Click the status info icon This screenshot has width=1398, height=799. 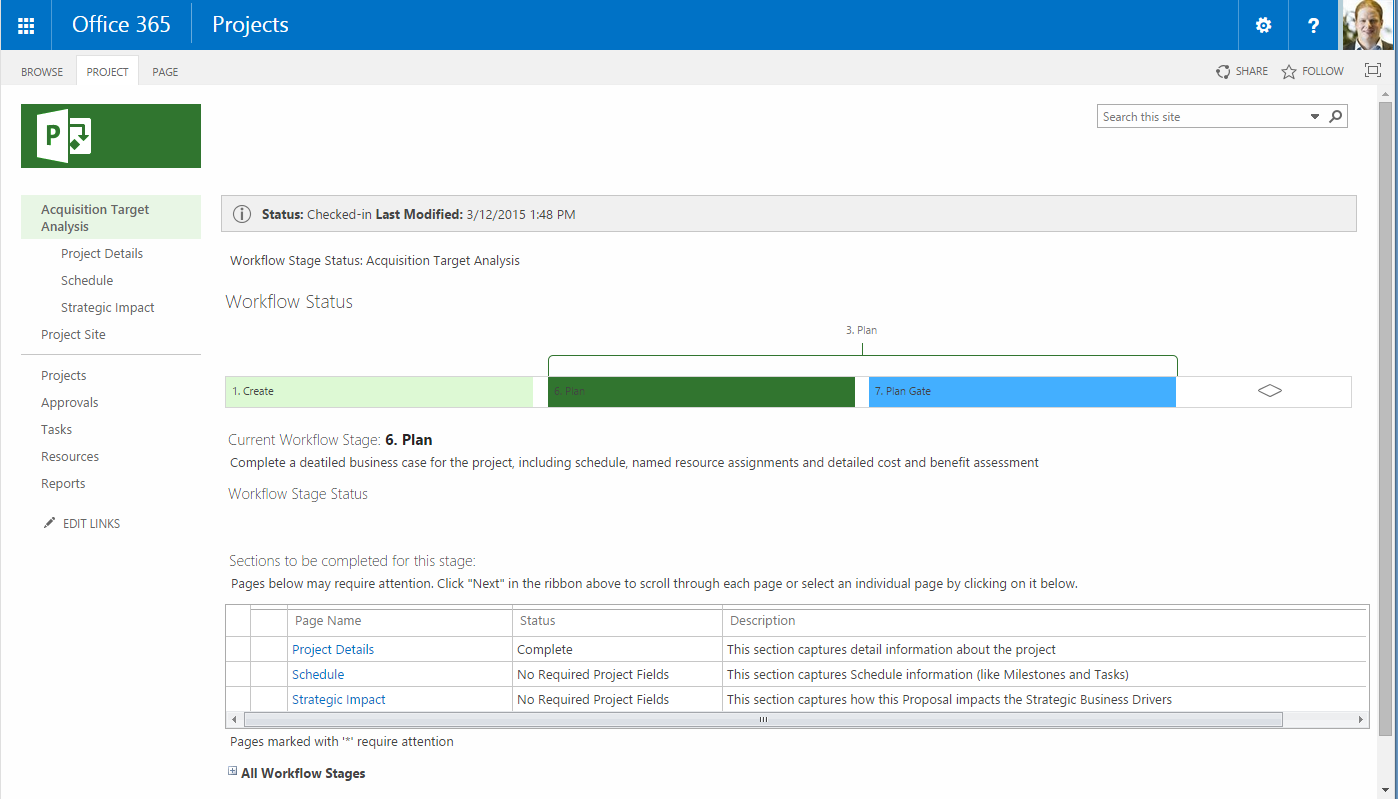point(241,214)
